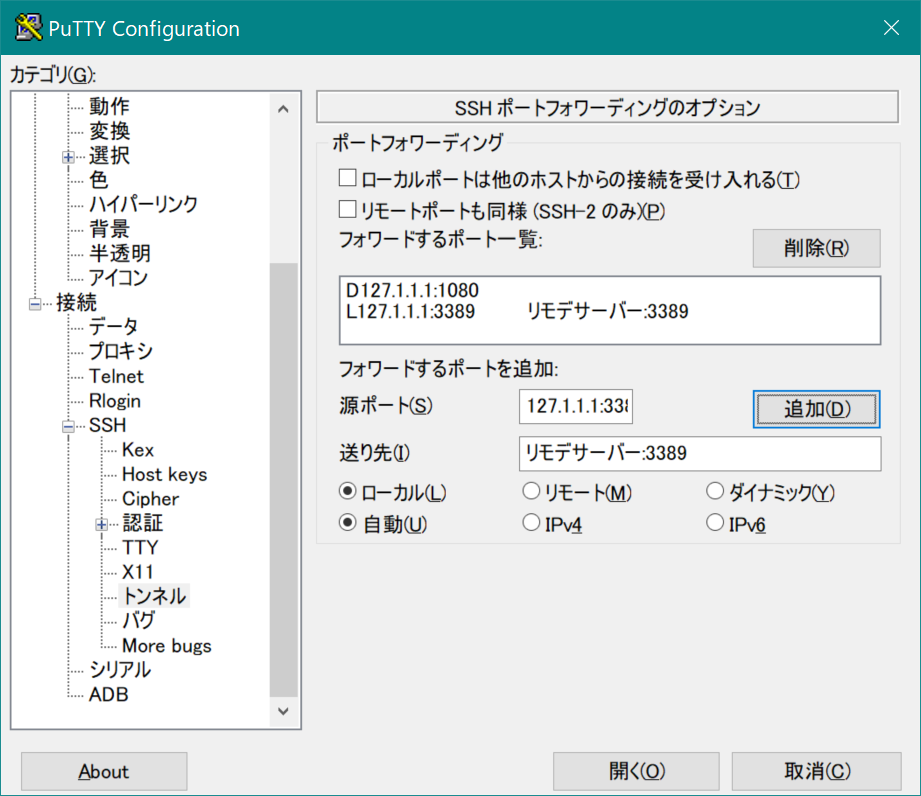Open Telnet category

116,376
